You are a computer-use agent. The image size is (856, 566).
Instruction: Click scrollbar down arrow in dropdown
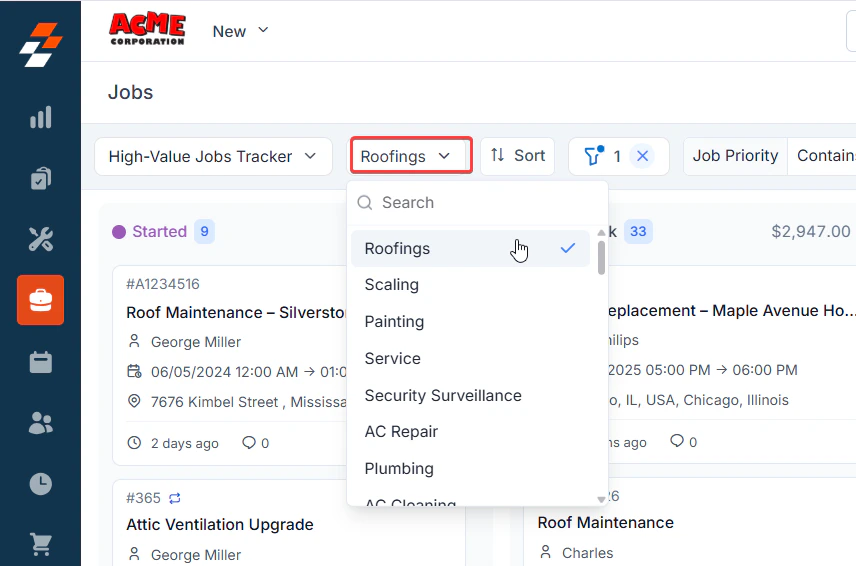601,499
